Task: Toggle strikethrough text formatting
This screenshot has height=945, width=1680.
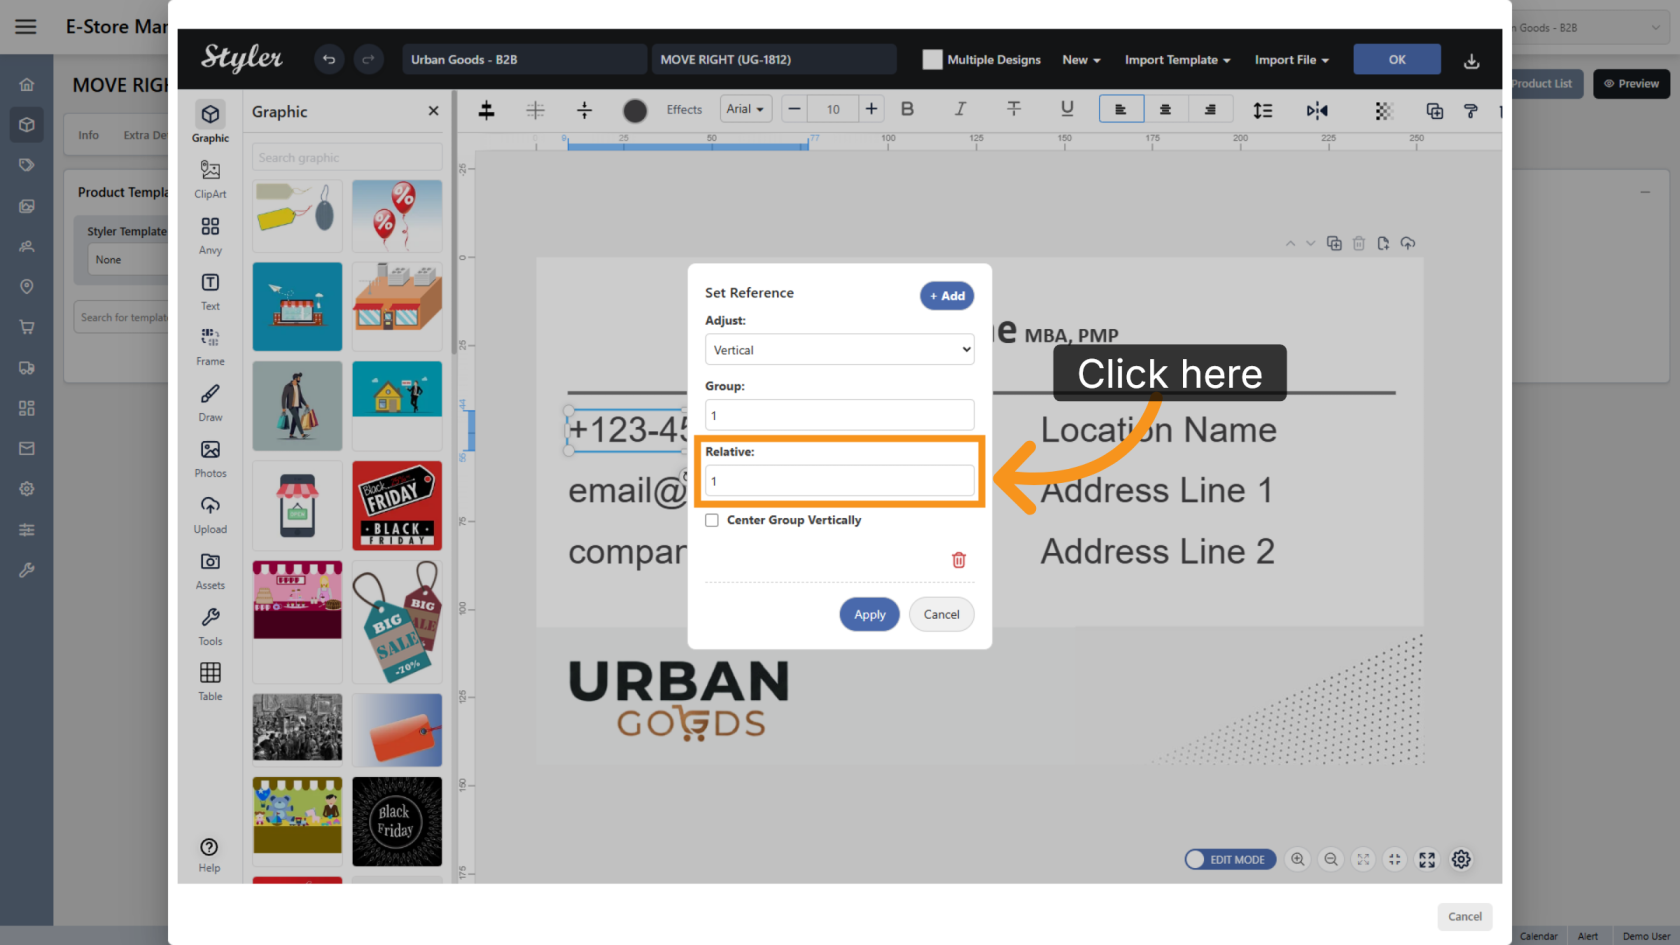Action: pos(1013,109)
